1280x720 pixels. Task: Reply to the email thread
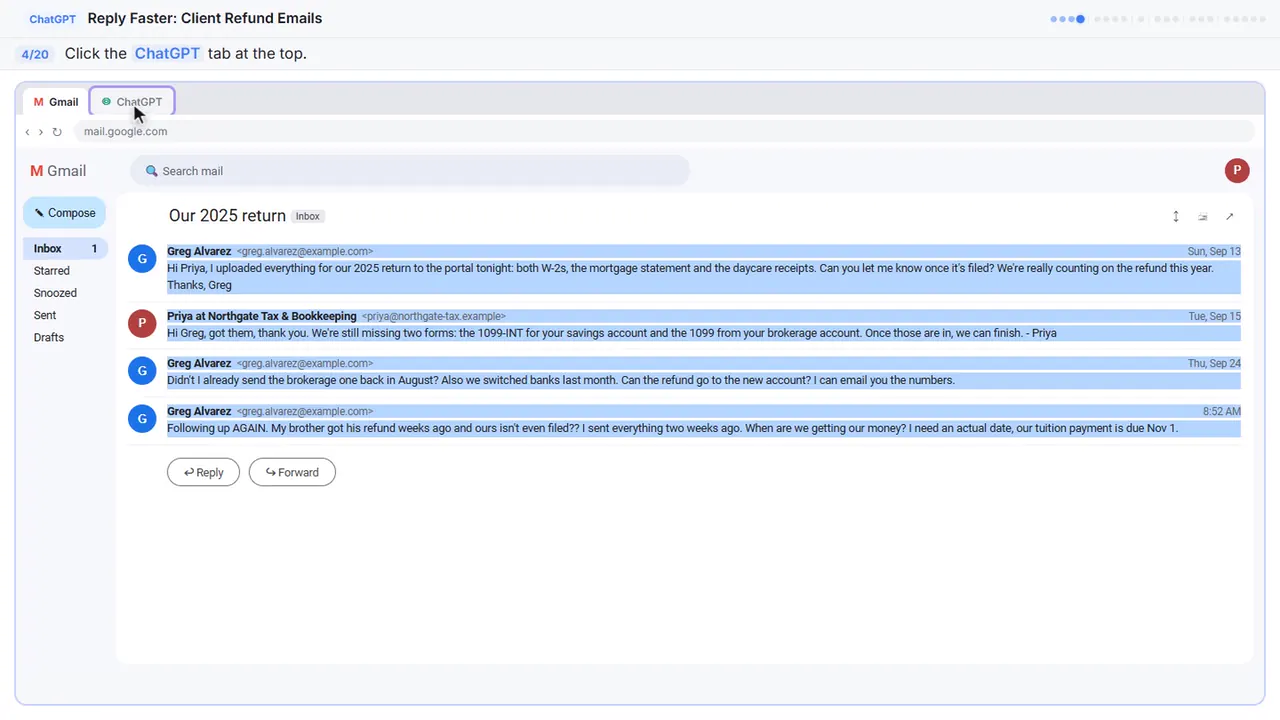click(x=203, y=472)
